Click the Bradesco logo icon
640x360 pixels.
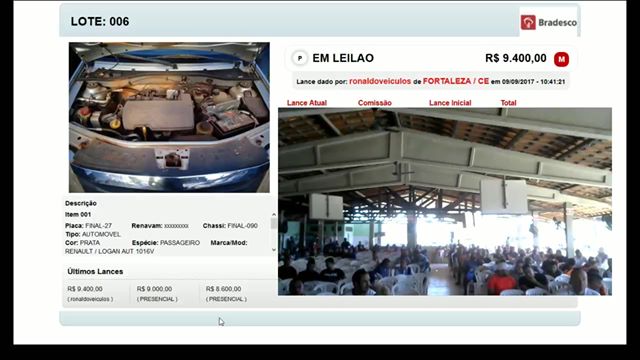pyautogui.click(x=528, y=22)
